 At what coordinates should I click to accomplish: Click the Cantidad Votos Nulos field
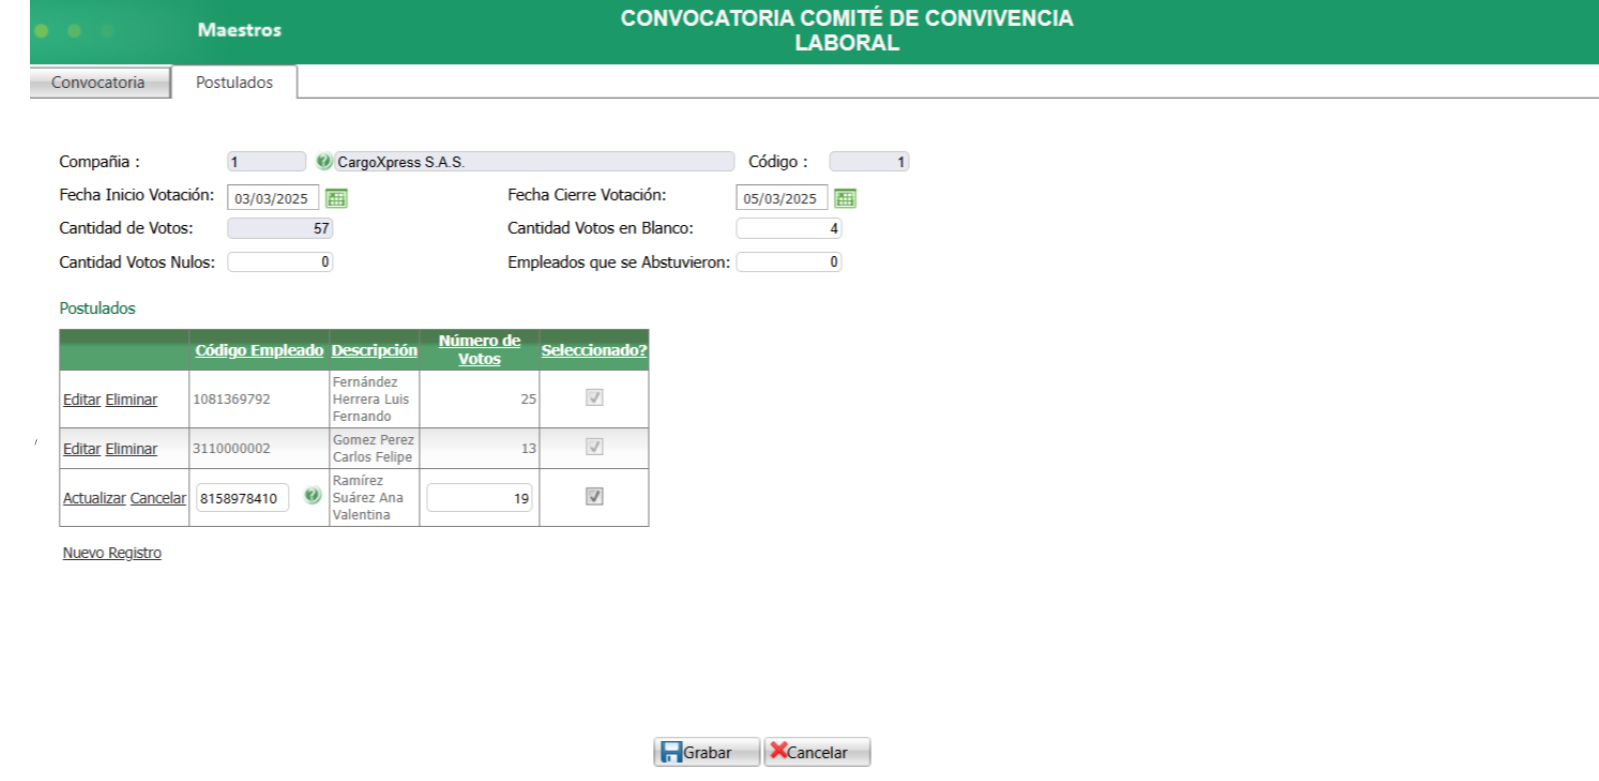point(280,262)
